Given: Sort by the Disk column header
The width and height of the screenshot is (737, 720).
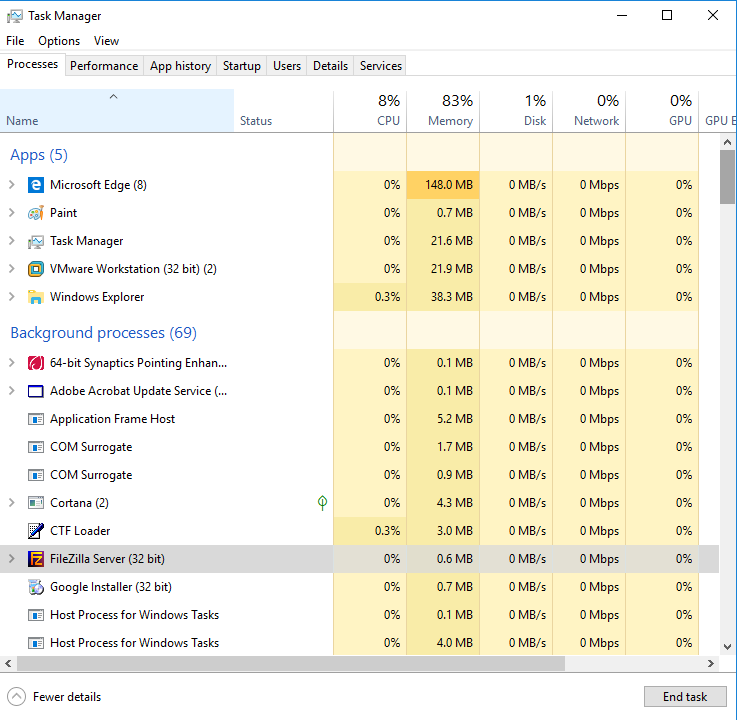Looking at the screenshot, I should tap(516, 111).
